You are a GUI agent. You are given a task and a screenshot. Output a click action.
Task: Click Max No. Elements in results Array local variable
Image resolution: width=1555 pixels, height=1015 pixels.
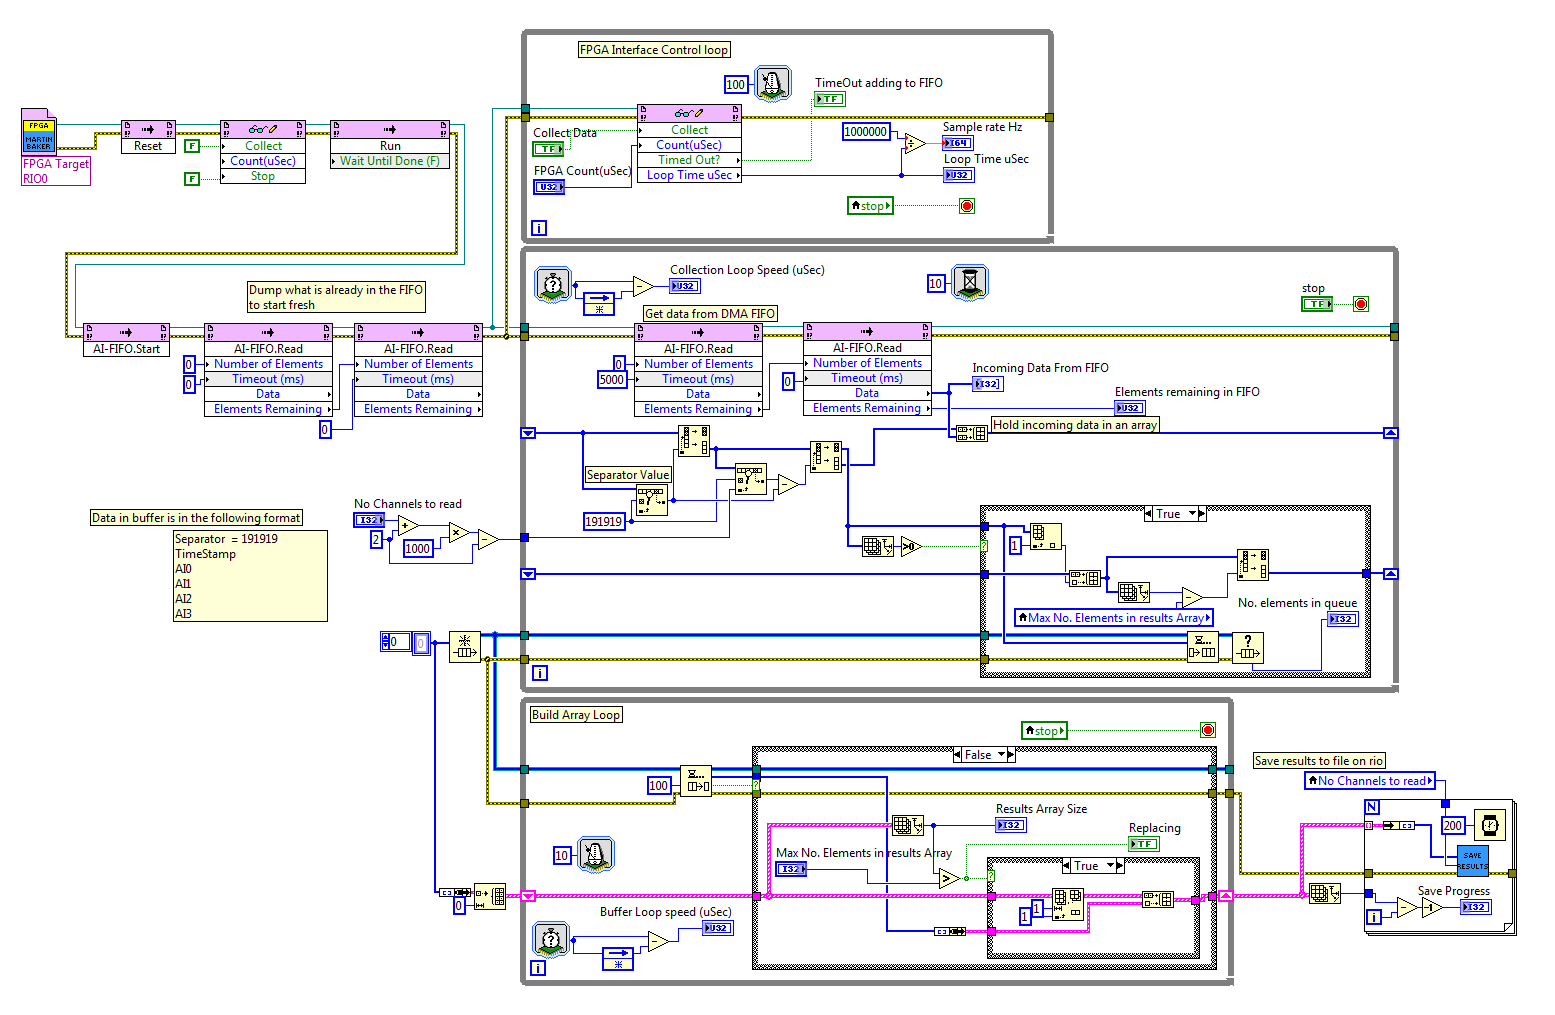coord(1114,618)
